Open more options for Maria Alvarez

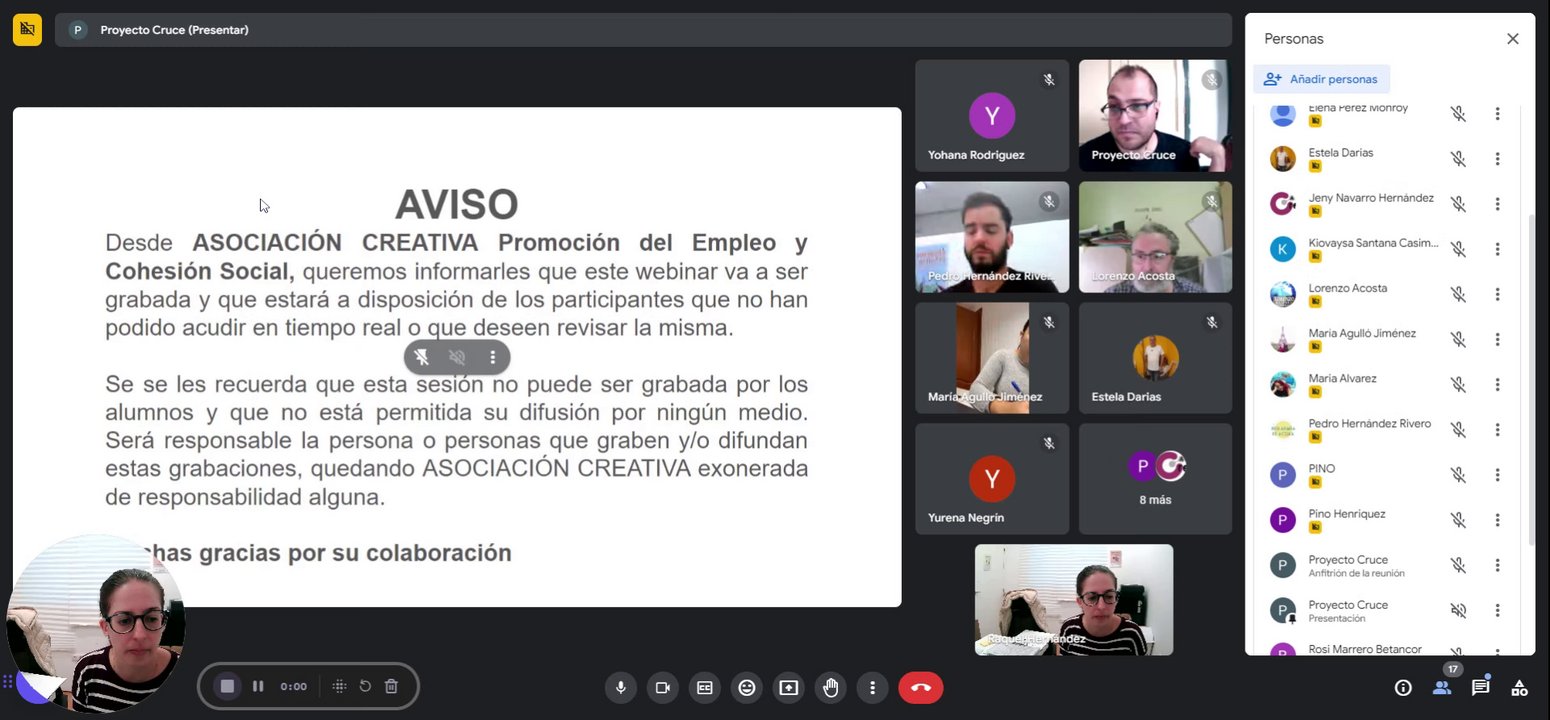click(1497, 384)
